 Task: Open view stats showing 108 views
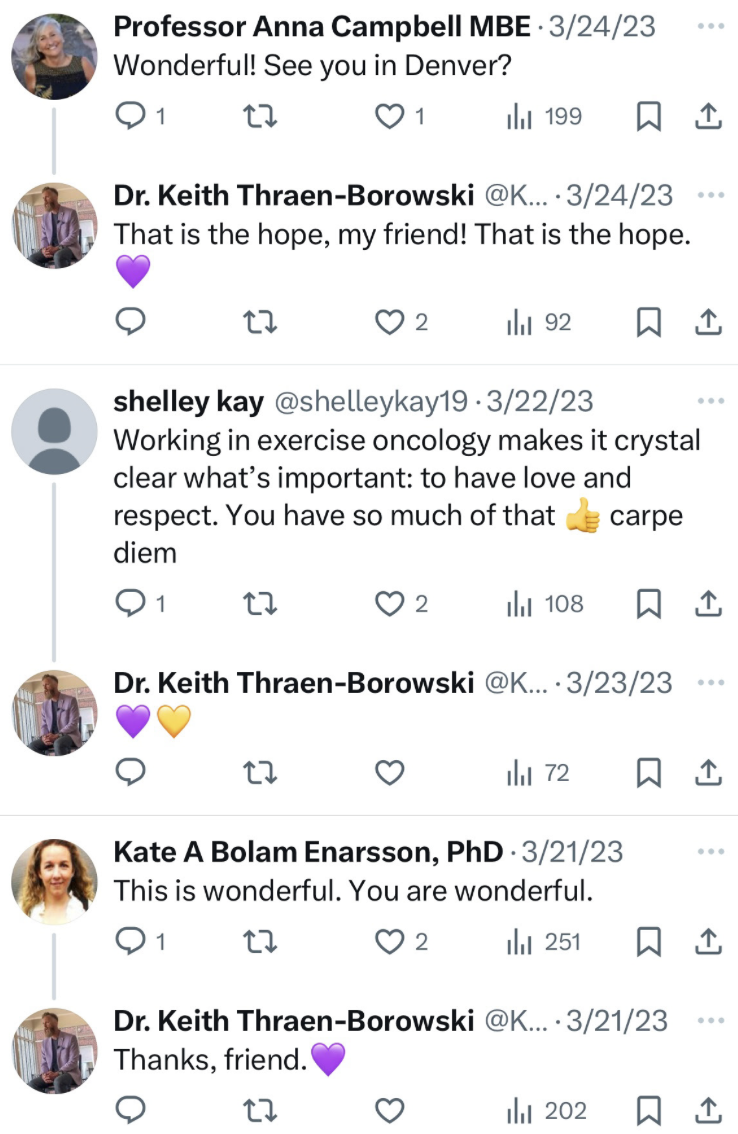545,603
